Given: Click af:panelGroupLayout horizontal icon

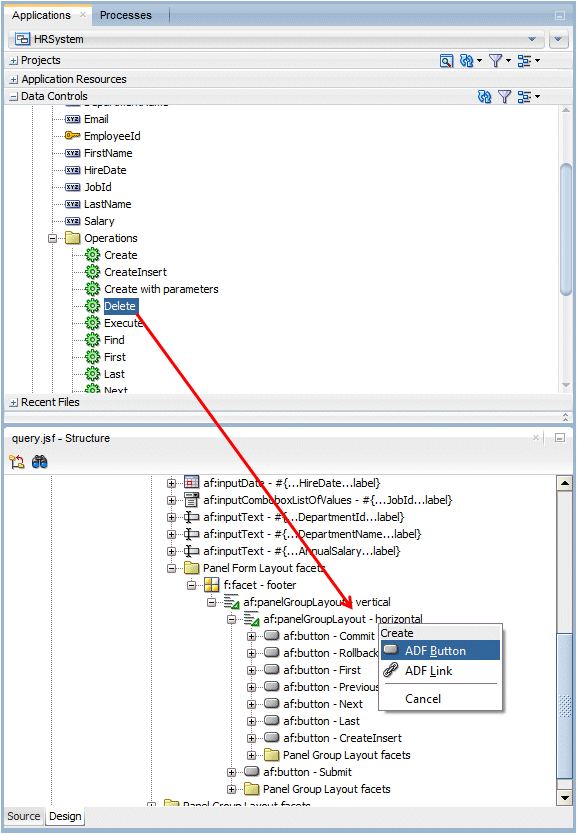Looking at the screenshot, I should click(252, 619).
